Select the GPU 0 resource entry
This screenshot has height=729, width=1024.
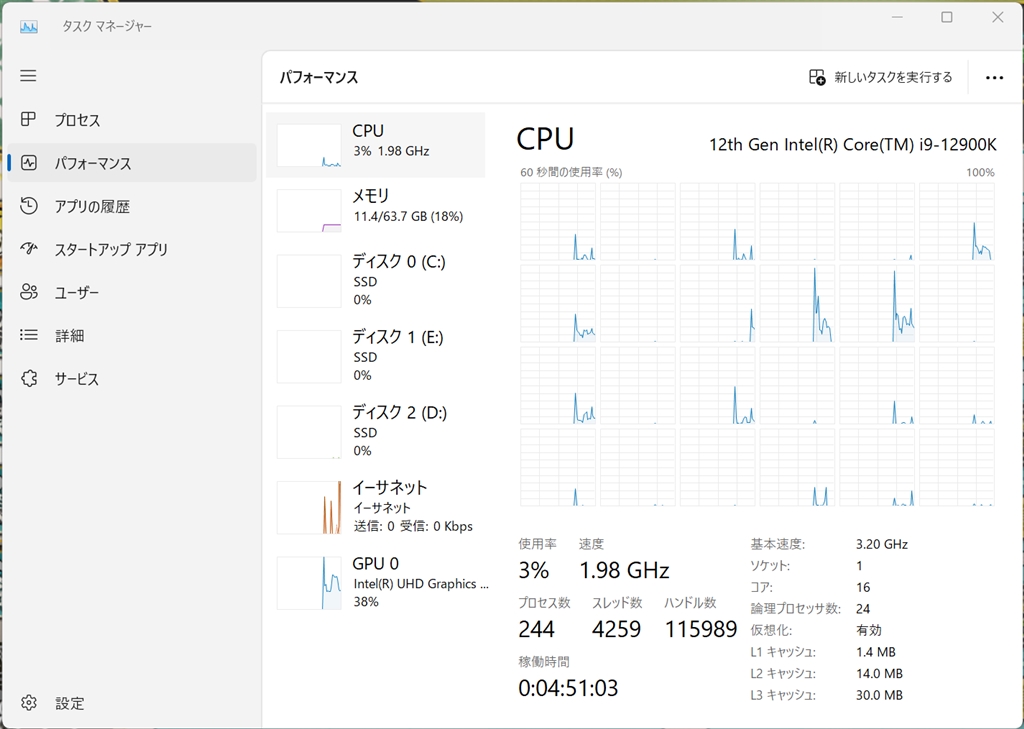(376, 583)
